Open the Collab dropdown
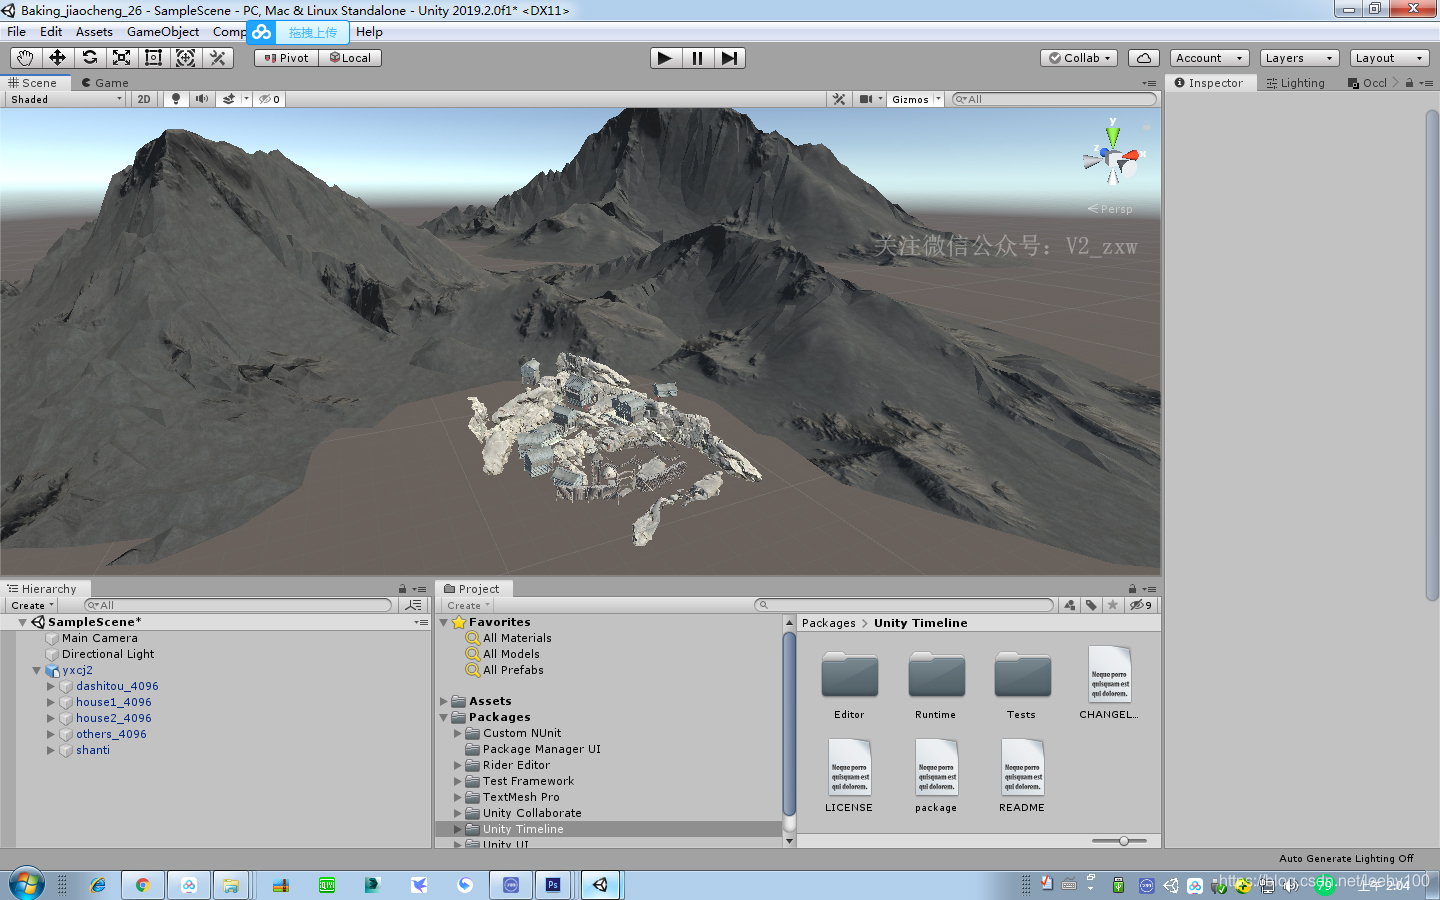The height and width of the screenshot is (900, 1440). tap(1079, 58)
